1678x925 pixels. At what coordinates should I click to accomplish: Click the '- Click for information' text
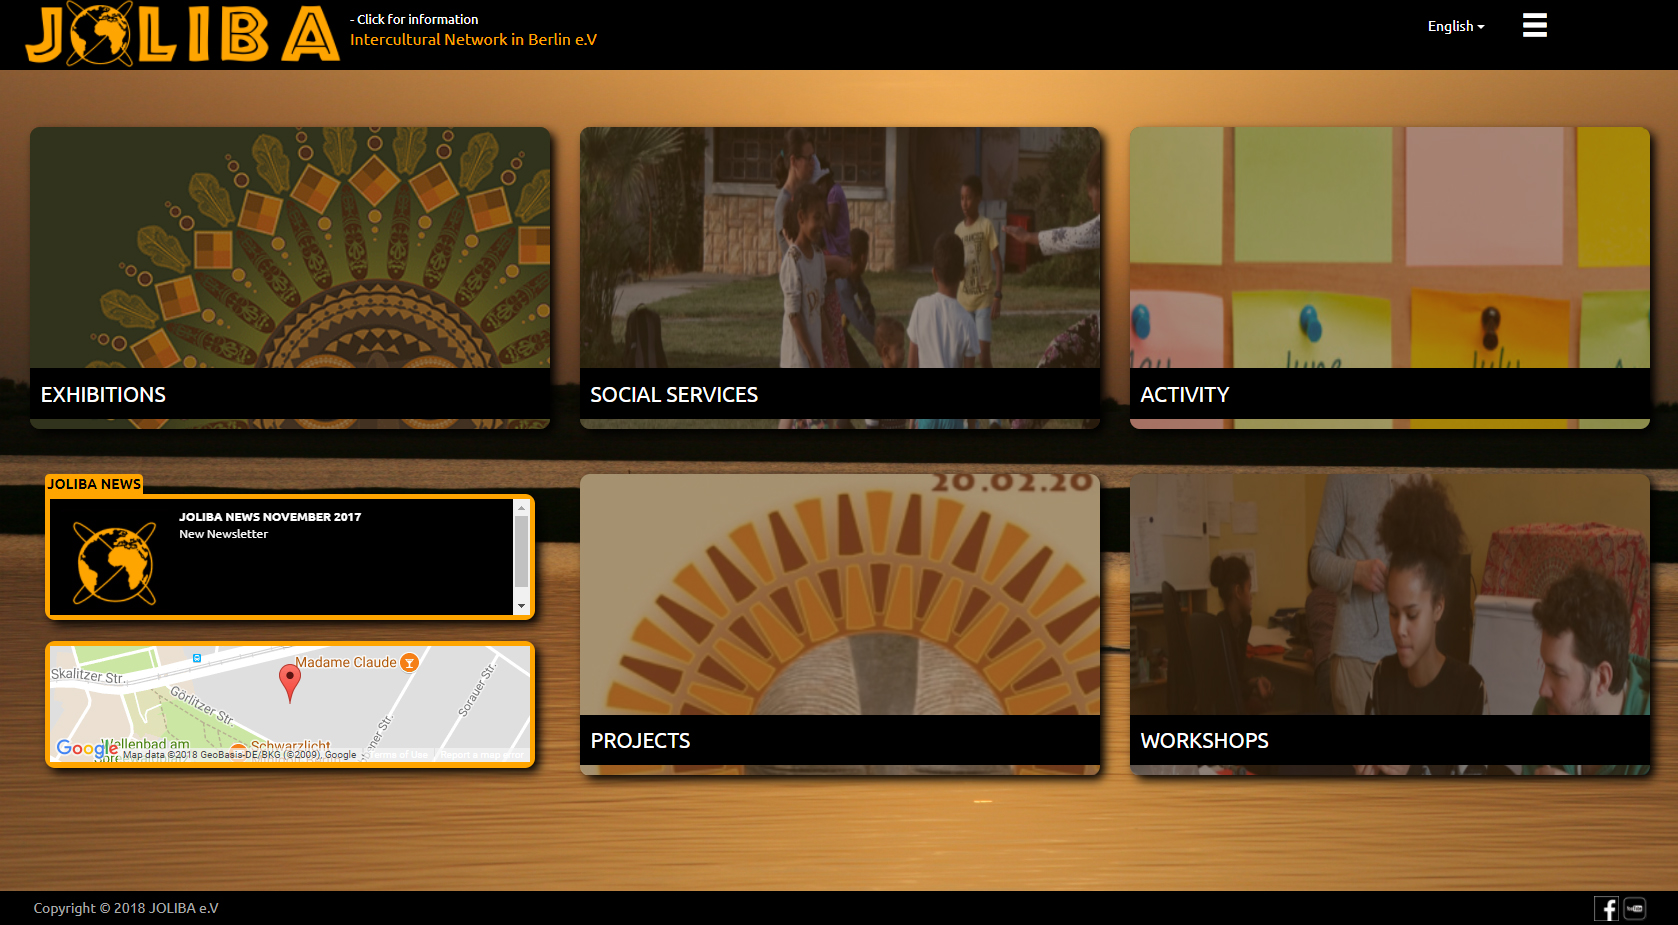tap(414, 19)
